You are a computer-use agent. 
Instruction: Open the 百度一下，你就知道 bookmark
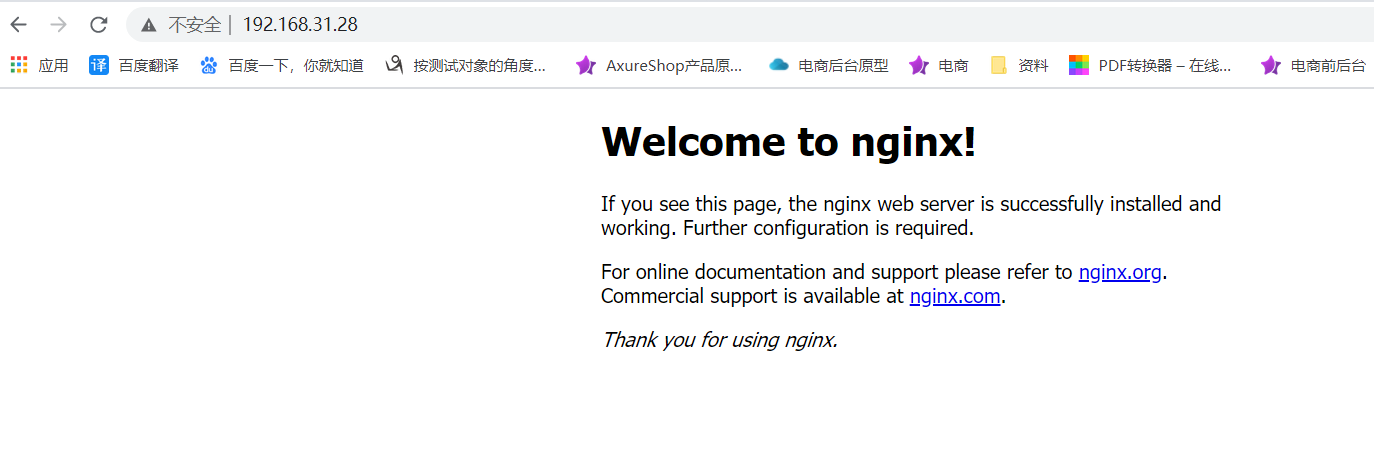pyautogui.click(x=281, y=65)
